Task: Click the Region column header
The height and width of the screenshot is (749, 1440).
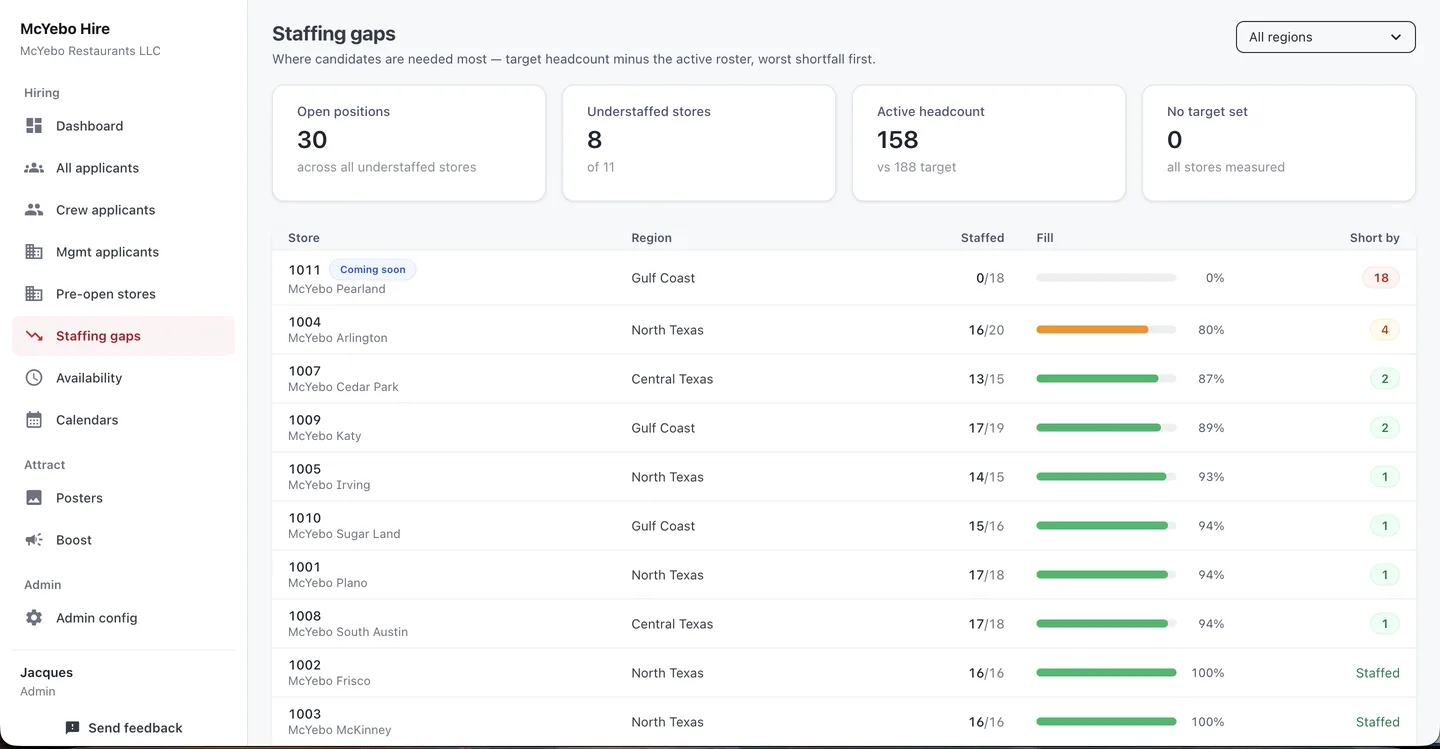Action: tap(652, 238)
